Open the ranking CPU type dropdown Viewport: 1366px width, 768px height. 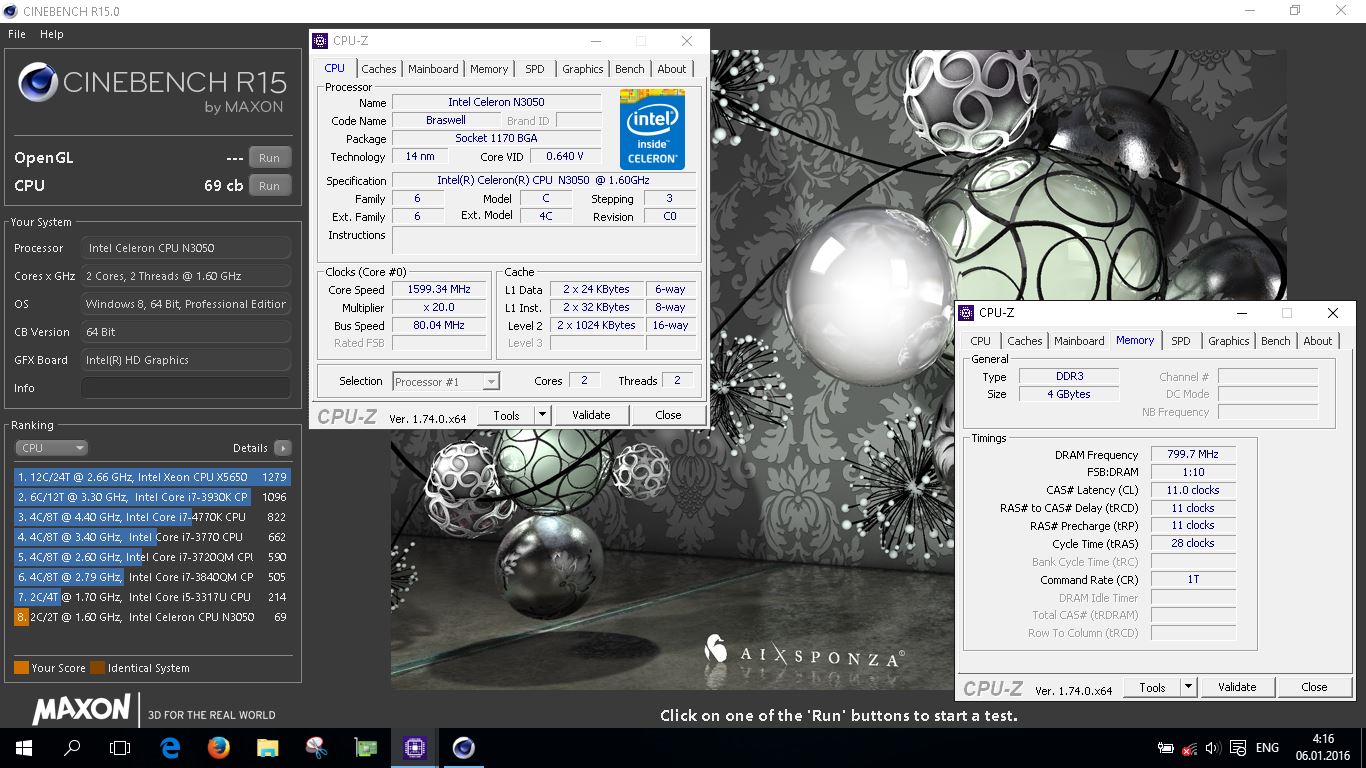tap(52, 448)
